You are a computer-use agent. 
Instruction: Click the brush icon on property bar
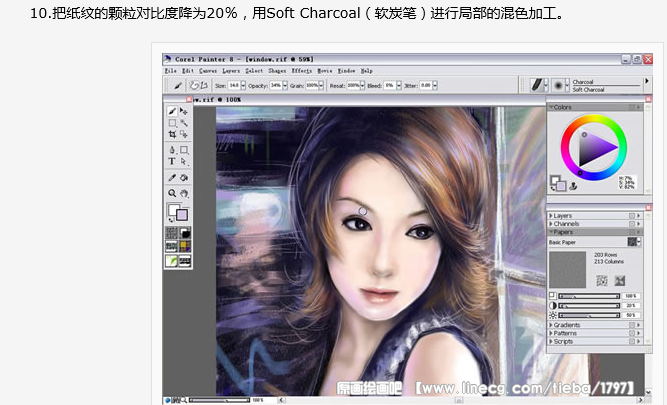pos(177,86)
